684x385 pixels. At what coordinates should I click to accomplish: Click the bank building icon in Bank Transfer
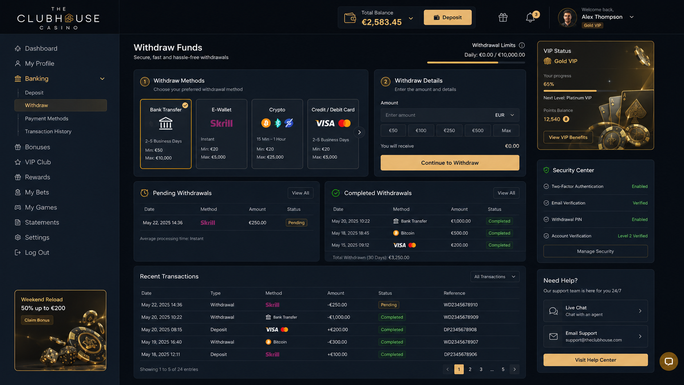pos(165,124)
